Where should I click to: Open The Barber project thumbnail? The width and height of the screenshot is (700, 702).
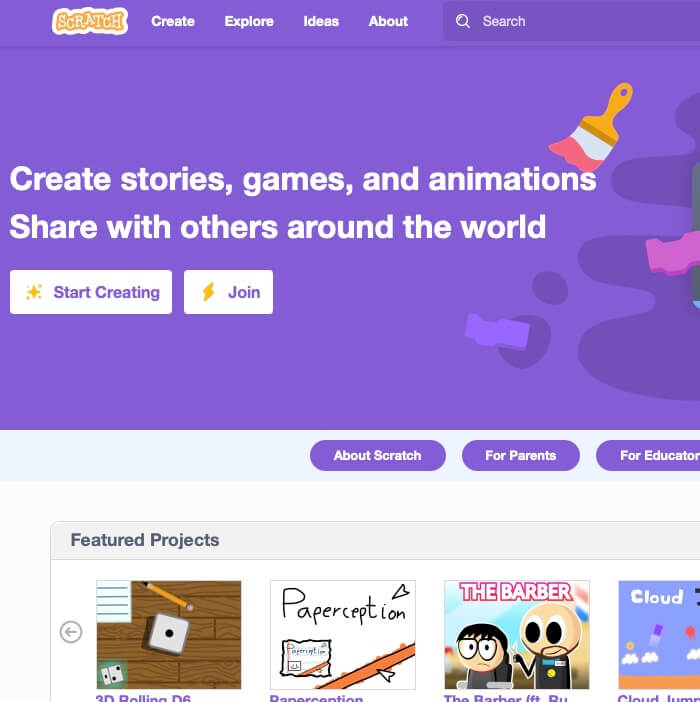pos(517,635)
